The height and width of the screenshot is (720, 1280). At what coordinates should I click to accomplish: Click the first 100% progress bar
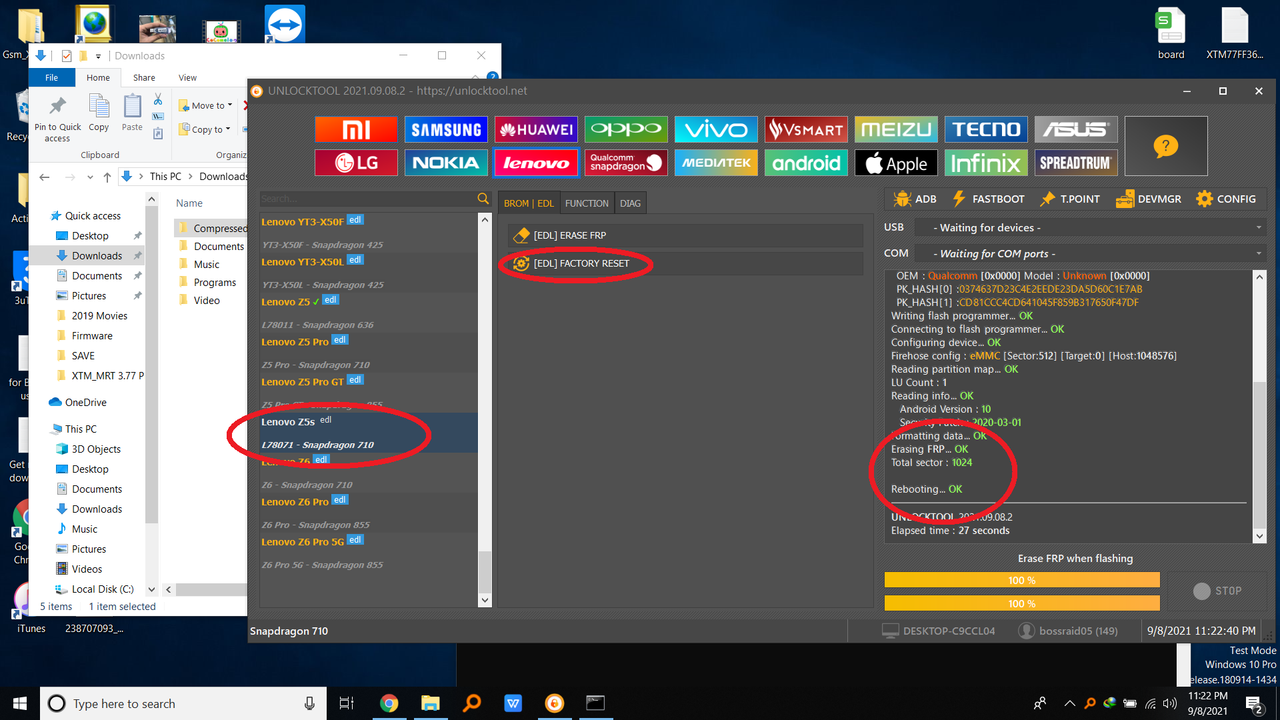pyautogui.click(x=1022, y=580)
